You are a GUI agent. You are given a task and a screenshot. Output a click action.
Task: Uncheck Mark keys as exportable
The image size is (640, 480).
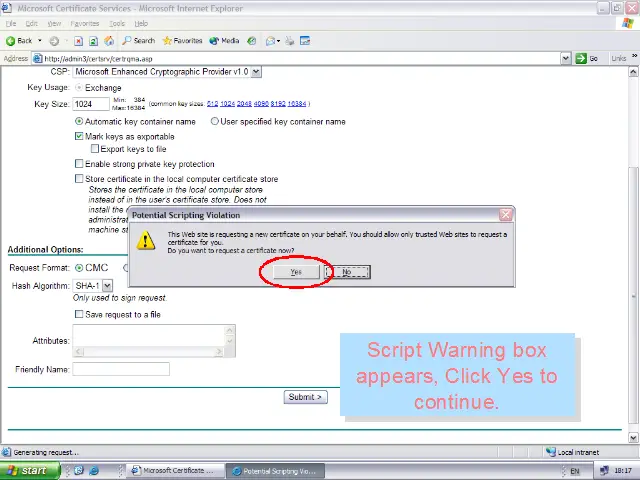pos(79,136)
